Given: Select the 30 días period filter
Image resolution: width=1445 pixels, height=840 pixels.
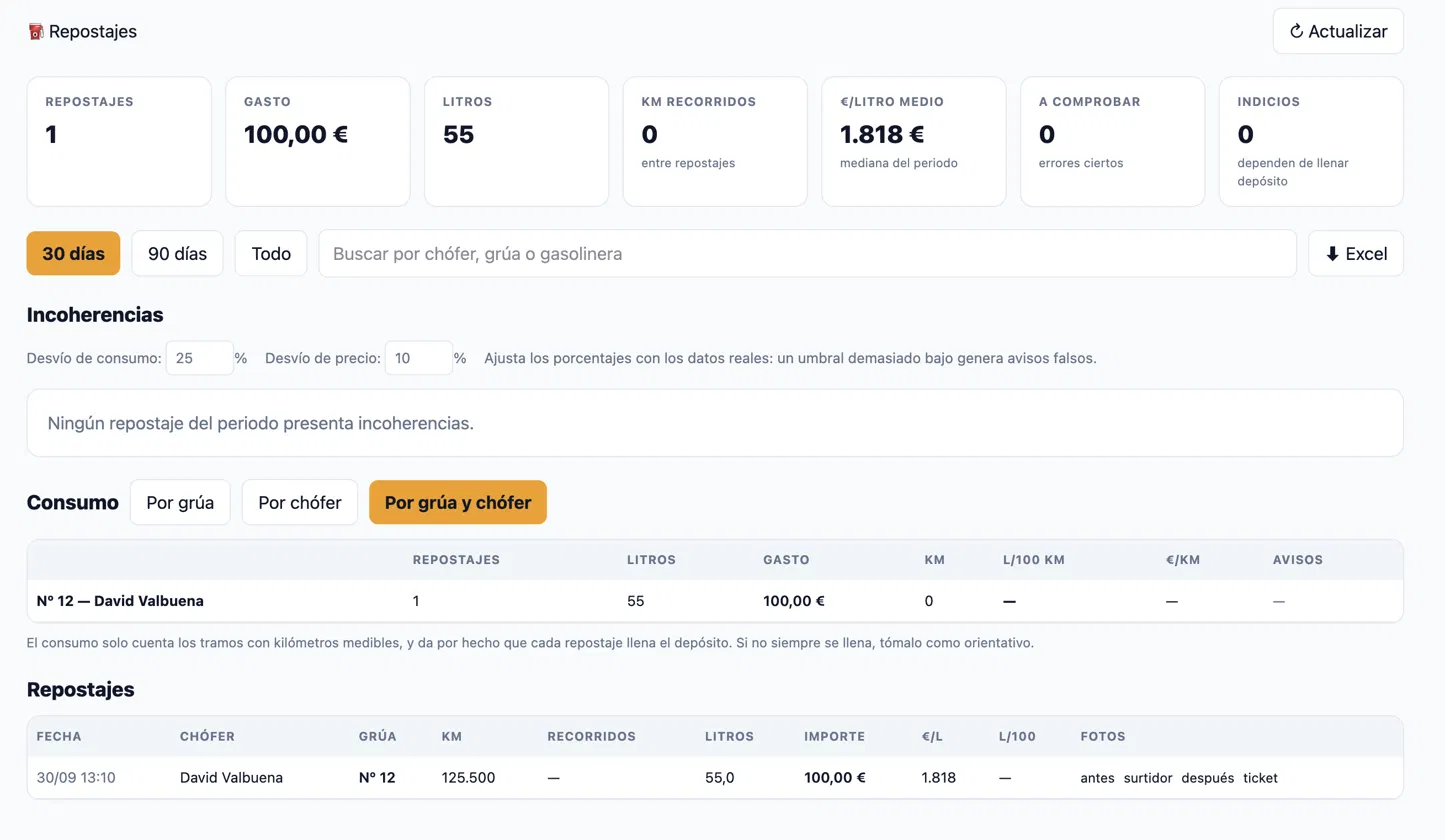Looking at the screenshot, I should pyautogui.click(x=73, y=254).
